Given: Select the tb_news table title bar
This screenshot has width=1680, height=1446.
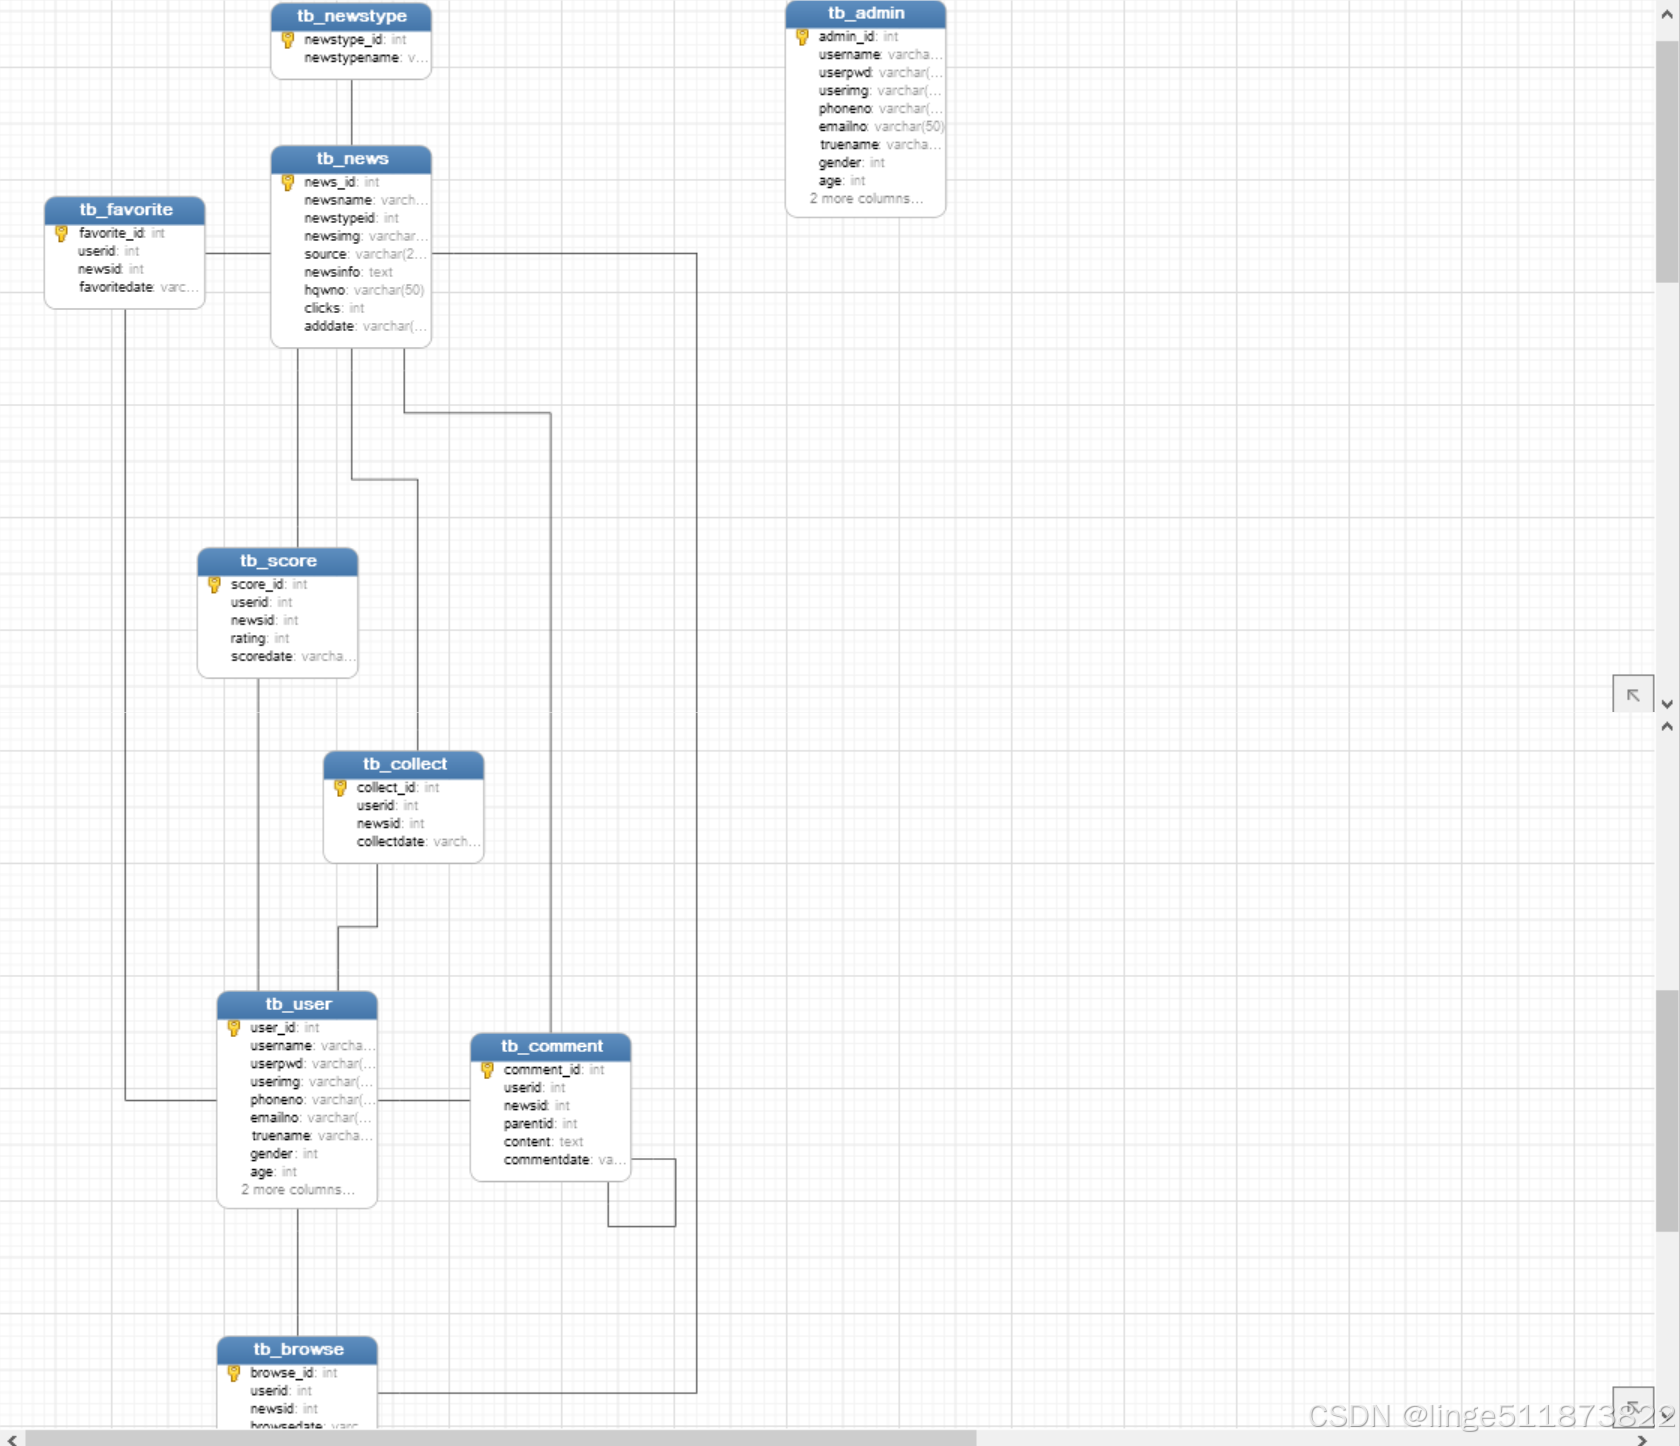Looking at the screenshot, I should pyautogui.click(x=351, y=158).
